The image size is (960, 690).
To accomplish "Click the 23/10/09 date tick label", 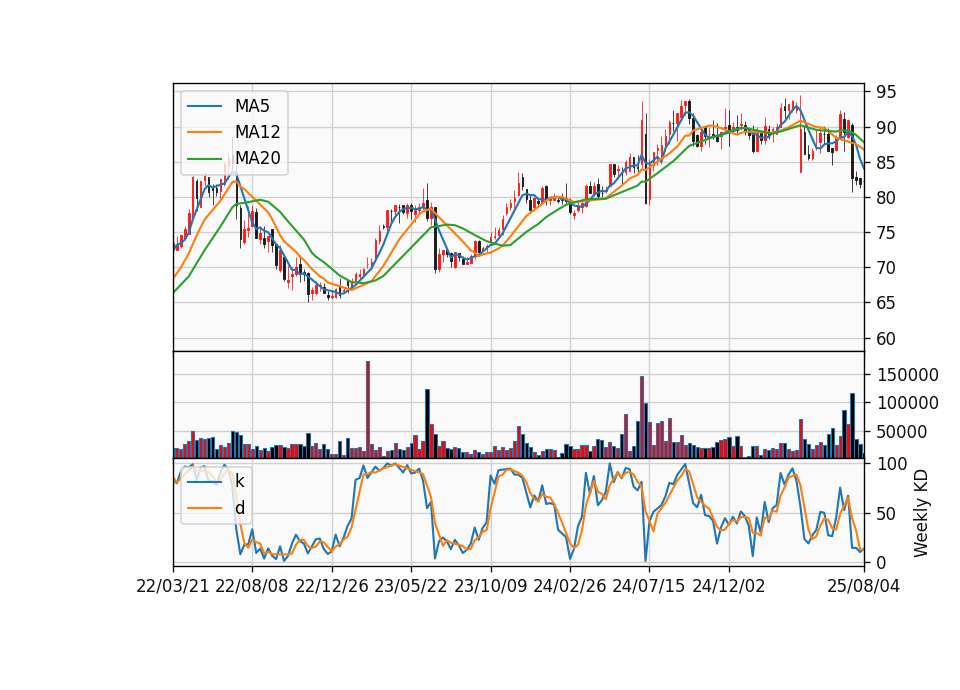I will [490, 586].
